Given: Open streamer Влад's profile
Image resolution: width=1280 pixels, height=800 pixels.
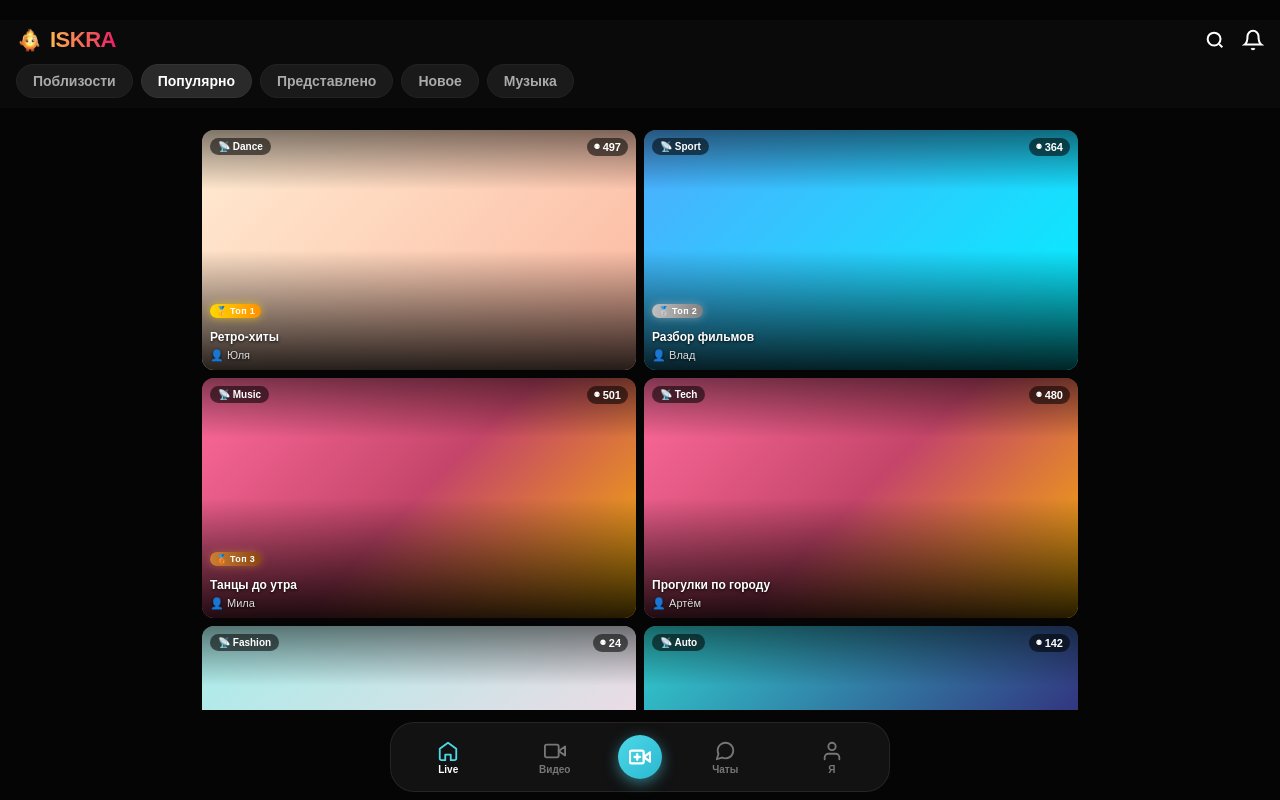Looking at the screenshot, I should [x=674, y=355].
